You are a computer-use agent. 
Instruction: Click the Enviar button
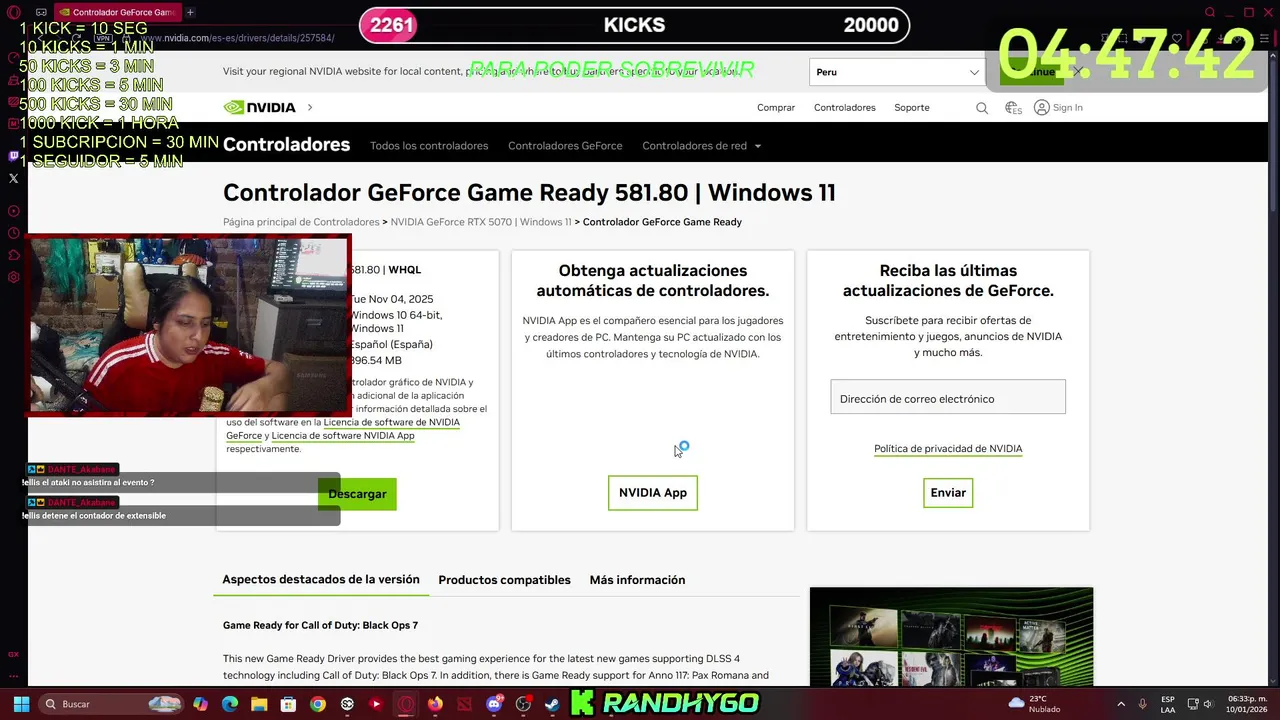(x=948, y=493)
